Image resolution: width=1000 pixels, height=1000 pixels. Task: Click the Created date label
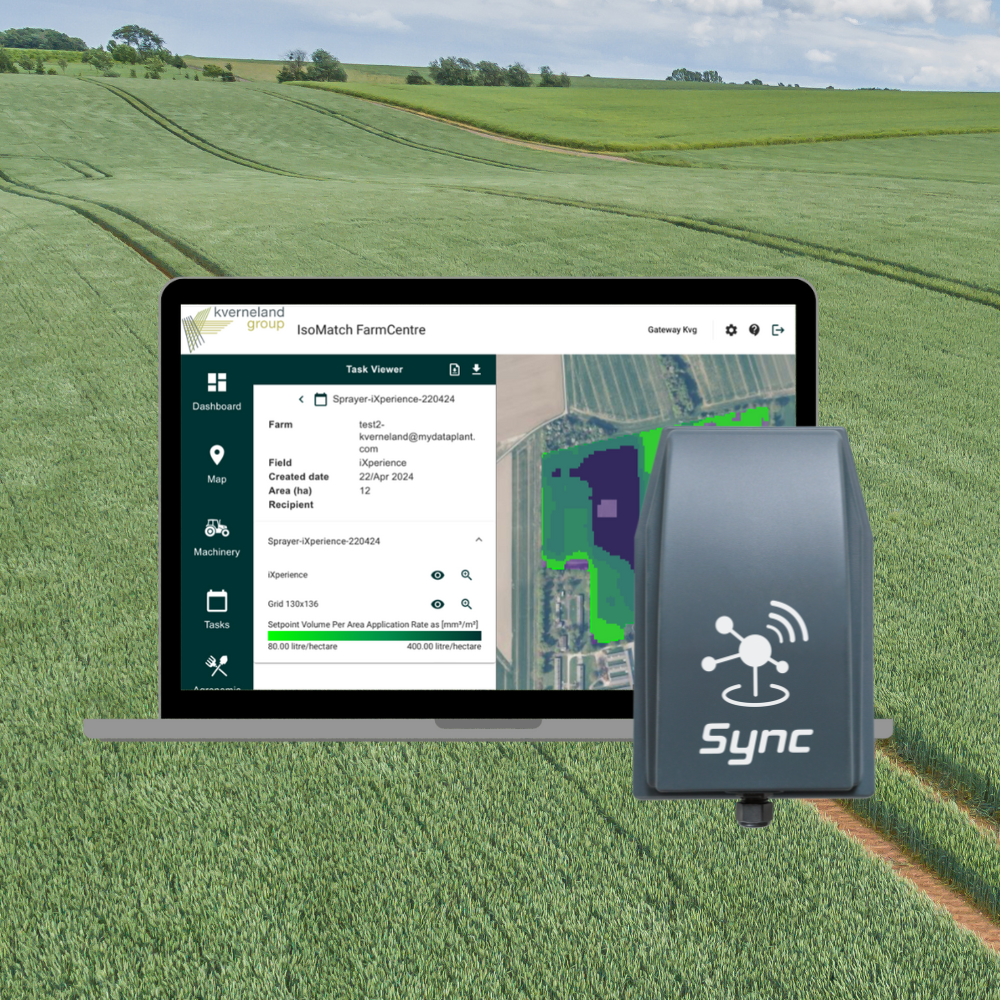click(x=298, y=476)
